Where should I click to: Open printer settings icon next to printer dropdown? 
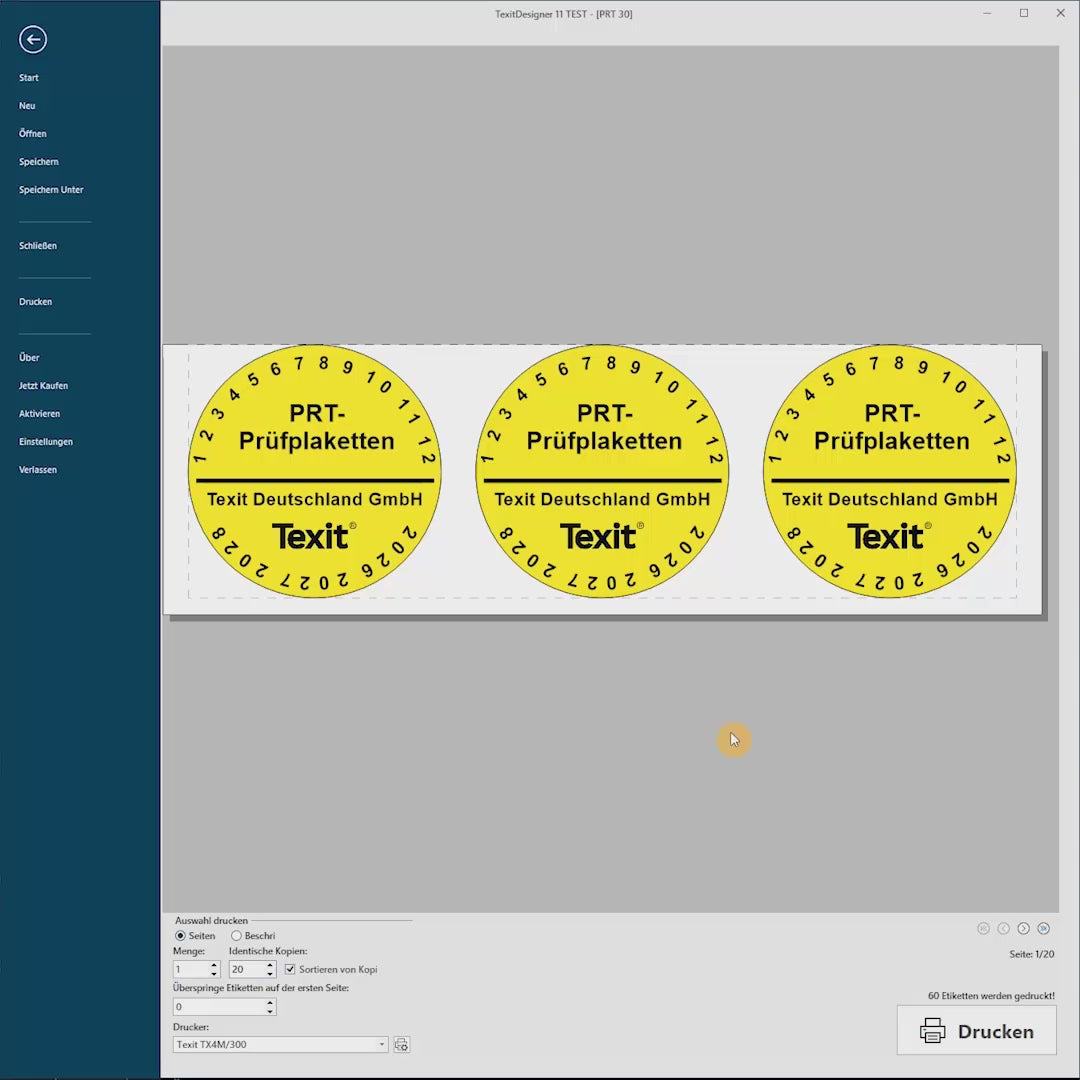(x=402, y=1044)
